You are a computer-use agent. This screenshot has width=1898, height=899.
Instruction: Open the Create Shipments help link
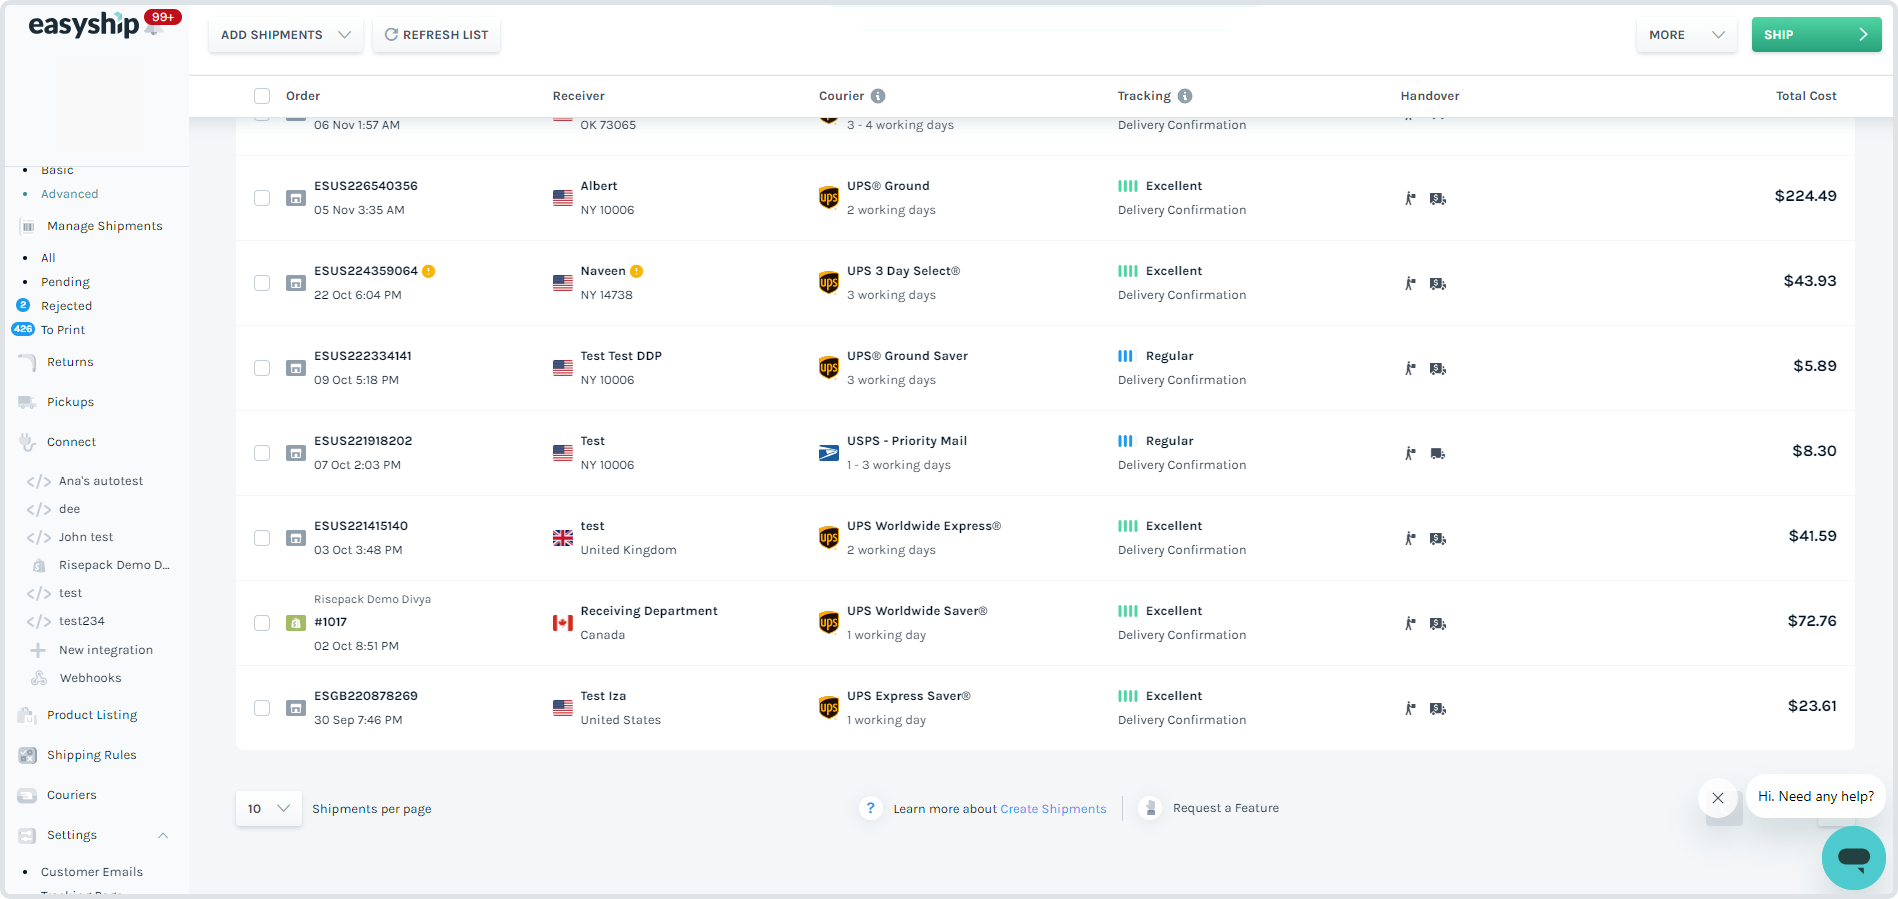(x=1053, y=809)
